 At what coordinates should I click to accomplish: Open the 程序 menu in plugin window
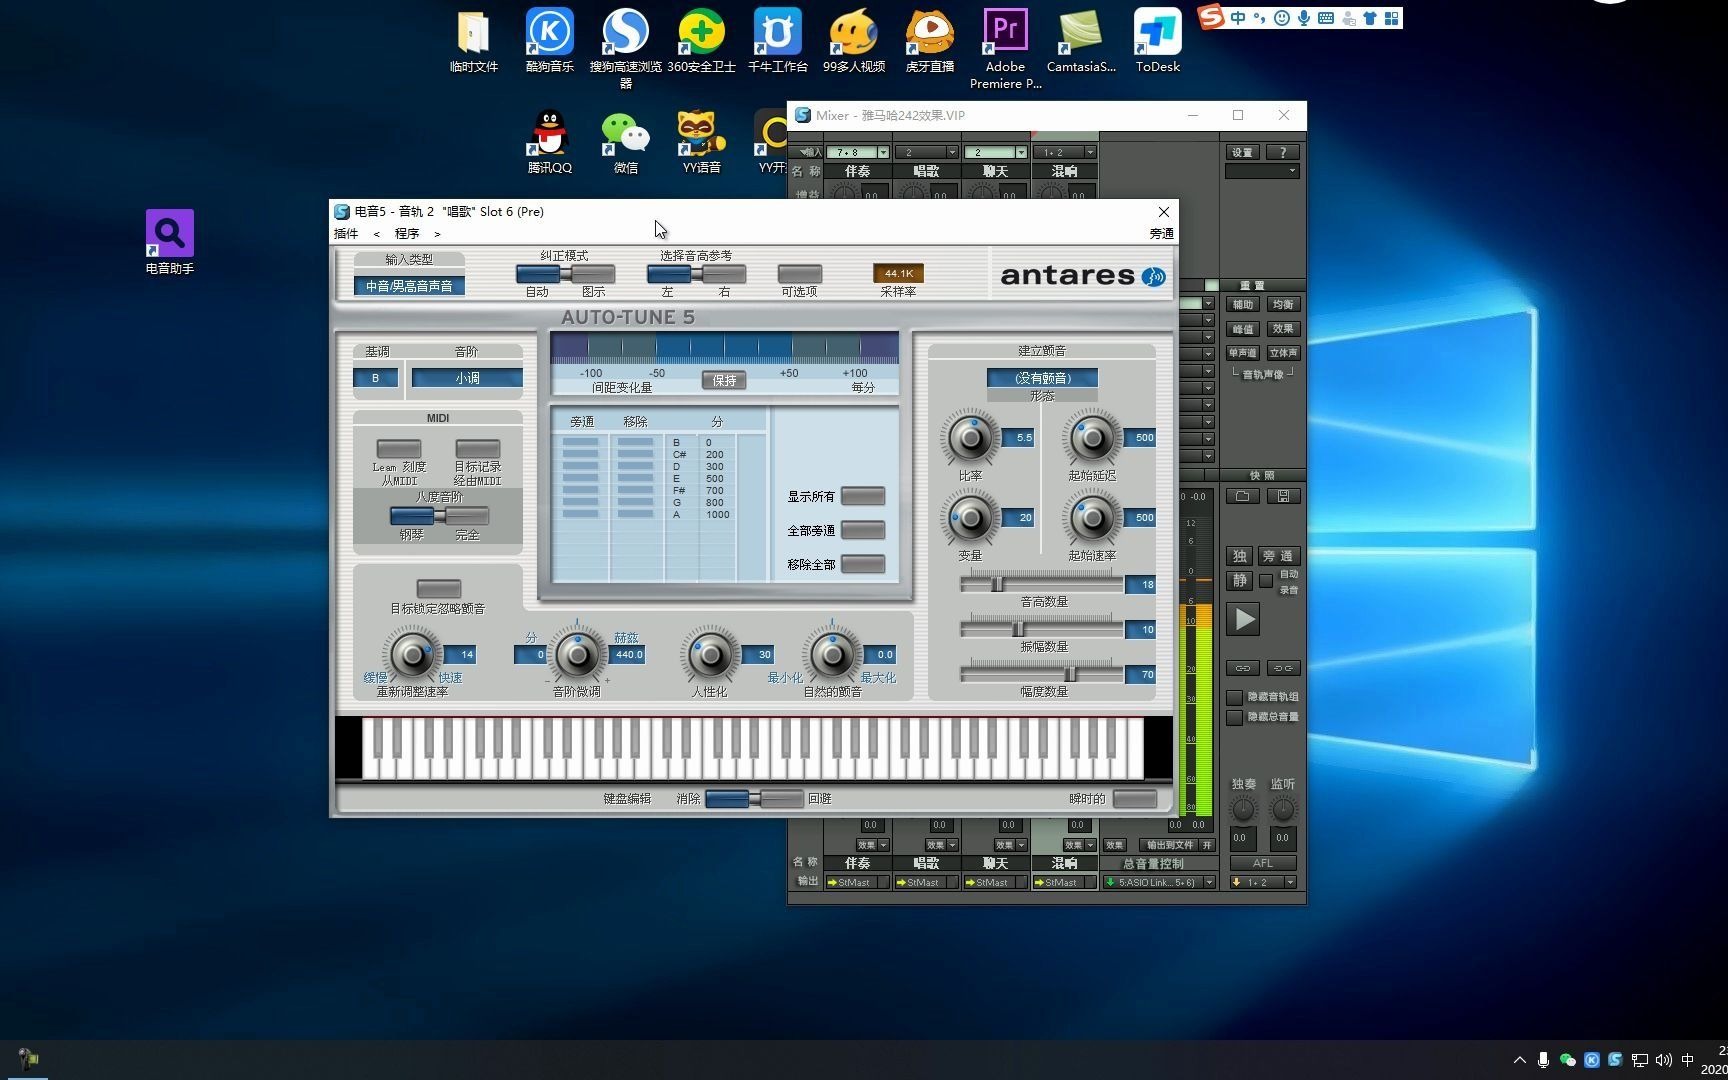coord(407,234)
